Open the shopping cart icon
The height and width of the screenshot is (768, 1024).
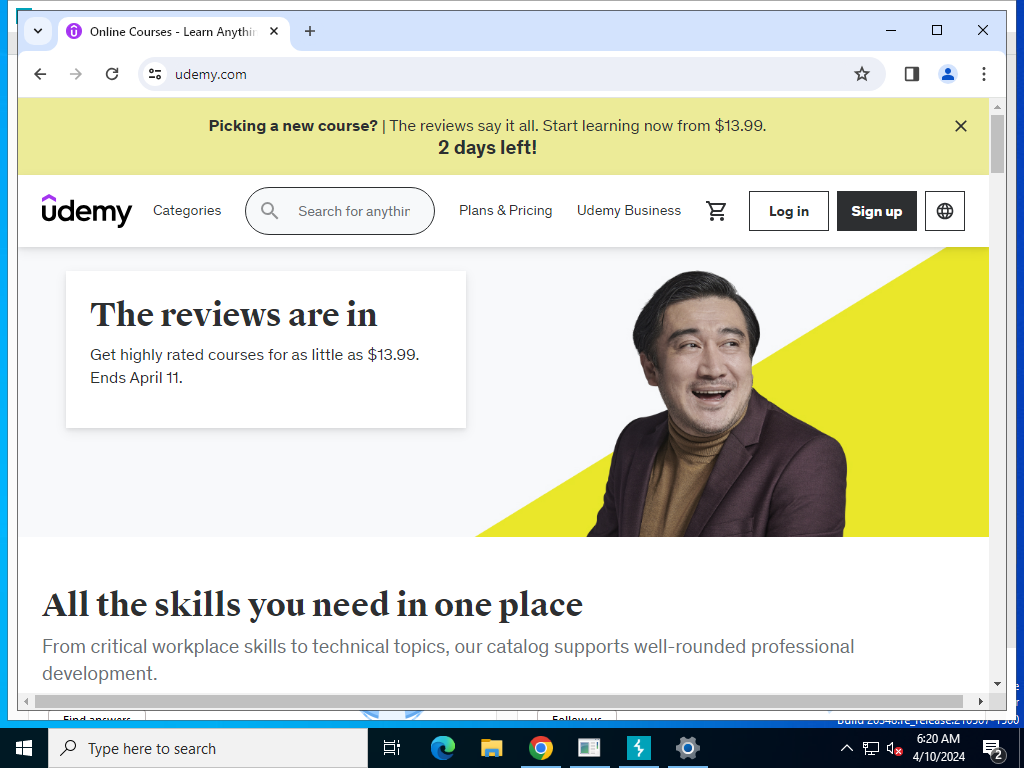point(716,211)
